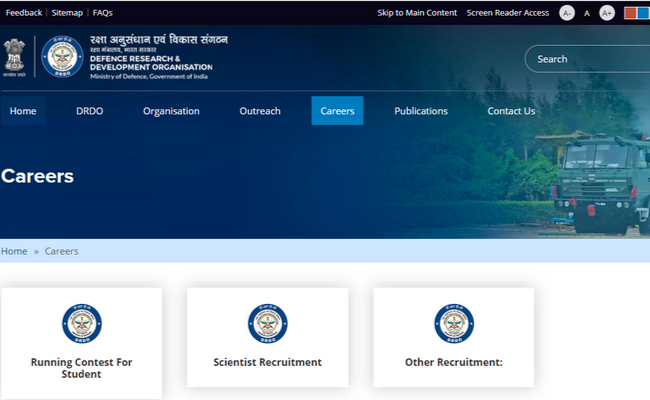
Task: Click the decrease font size A- icon
Action: 567,13
